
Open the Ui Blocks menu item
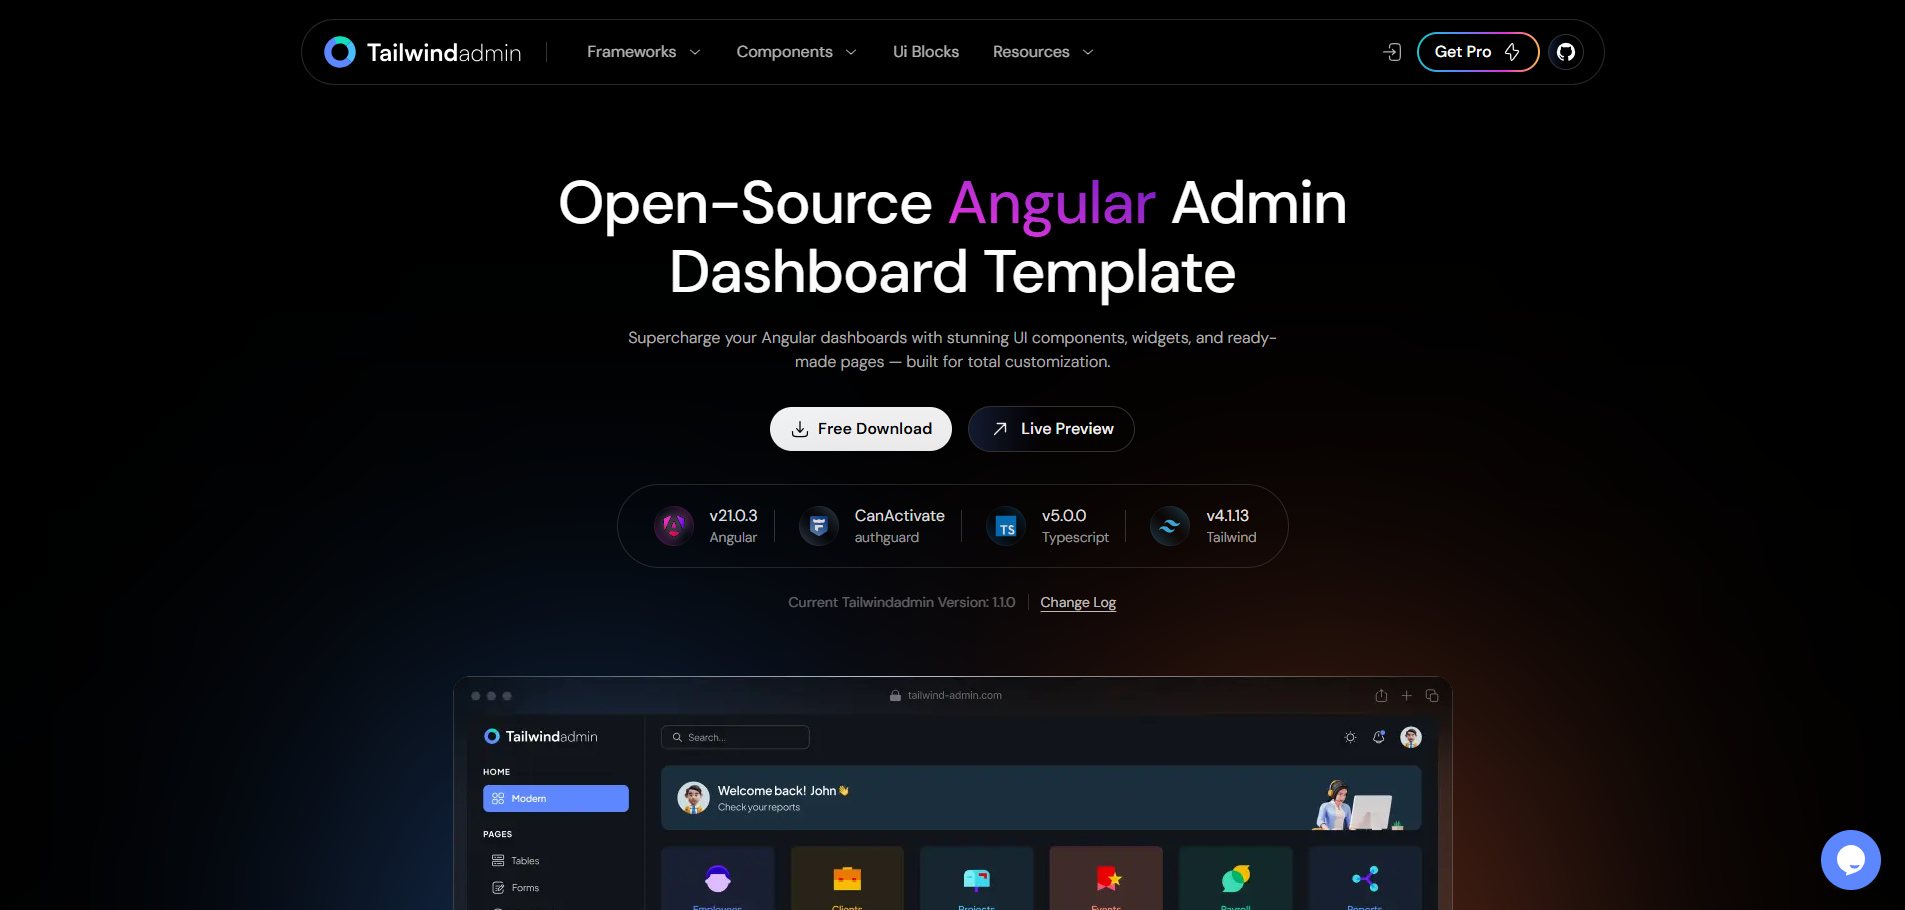point(926,52)
